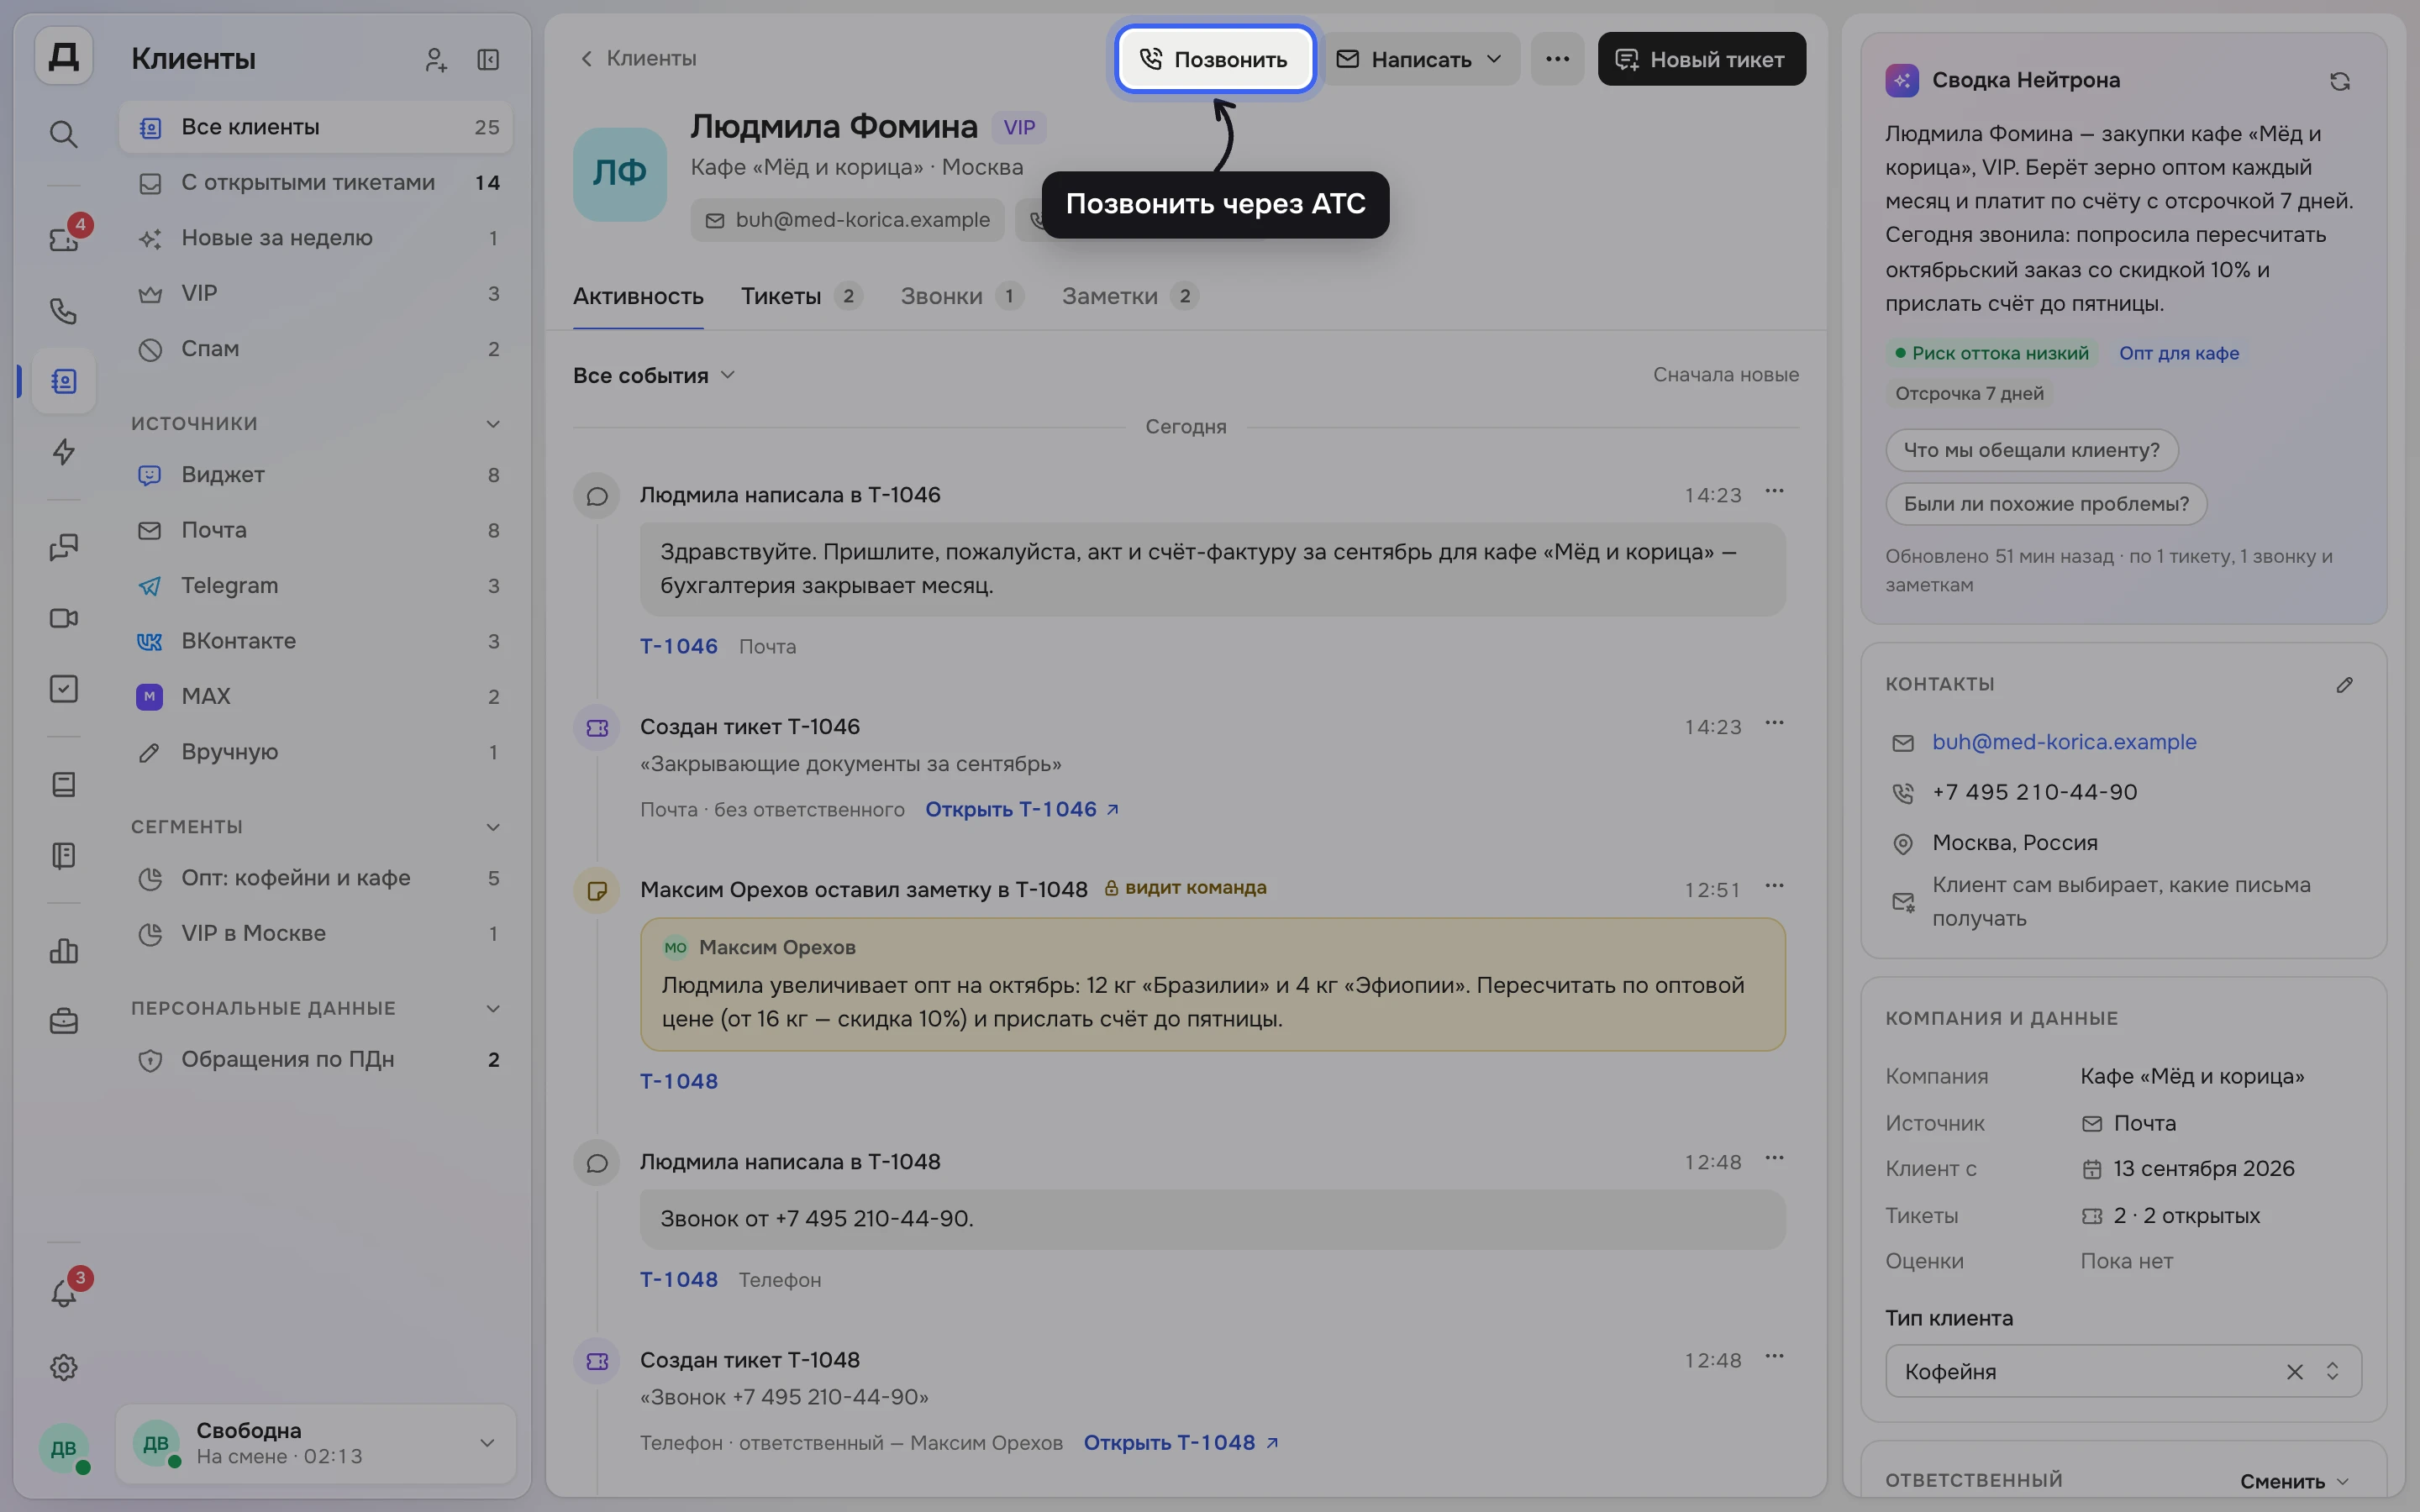Open the automation lightning icon
Screen dimensions: 2420x1512
pos(63,452)
